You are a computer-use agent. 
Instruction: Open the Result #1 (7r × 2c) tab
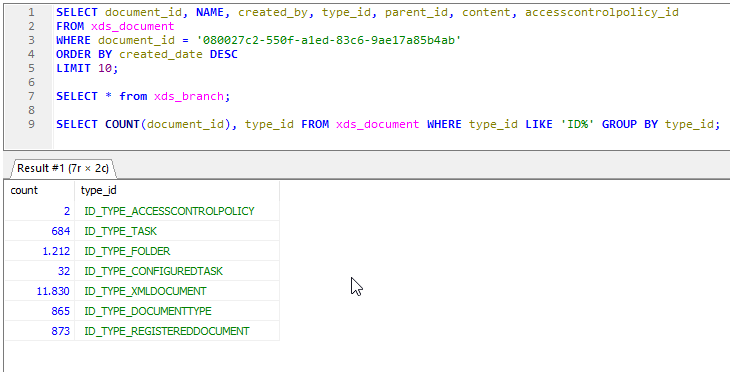point(63,168)
